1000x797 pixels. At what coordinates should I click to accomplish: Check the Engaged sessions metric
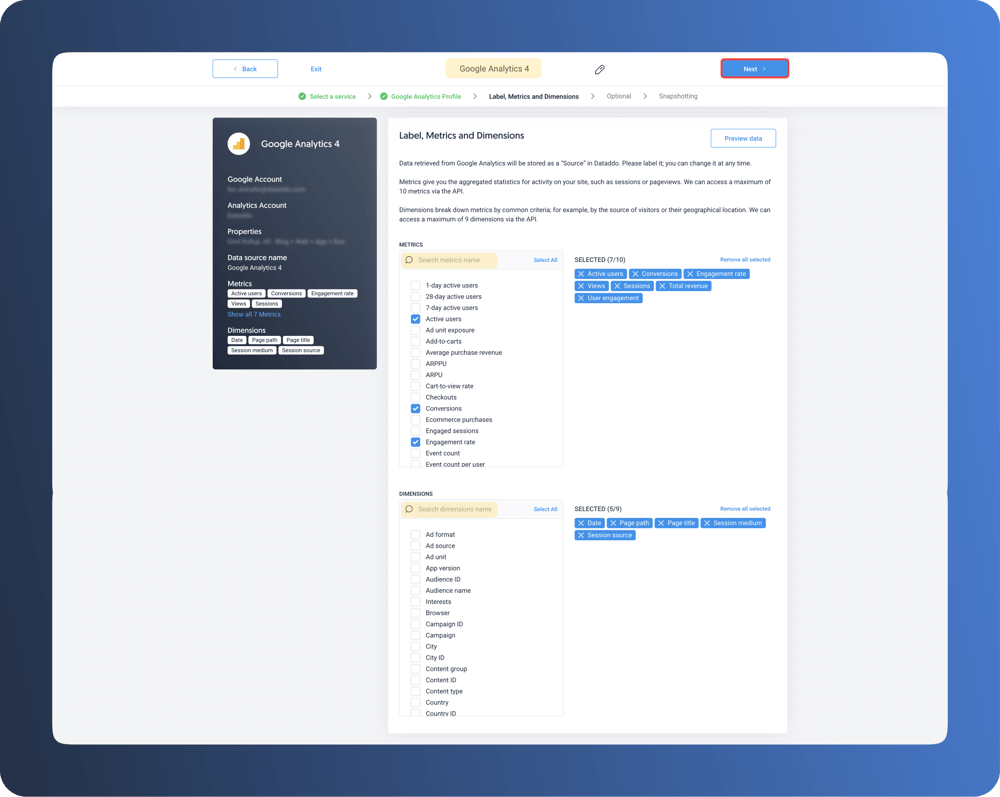415,431
